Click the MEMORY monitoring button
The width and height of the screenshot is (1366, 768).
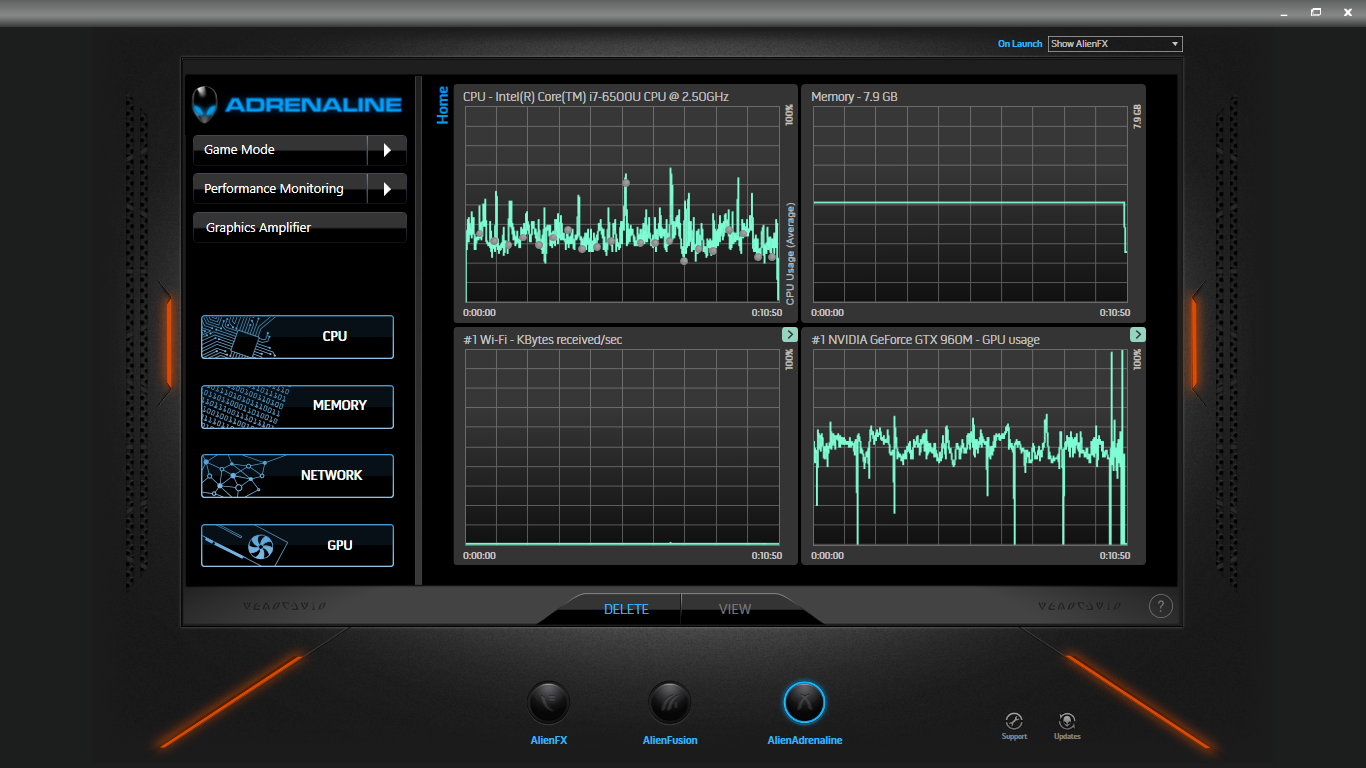pyautogui.click(x=297, y=406)
